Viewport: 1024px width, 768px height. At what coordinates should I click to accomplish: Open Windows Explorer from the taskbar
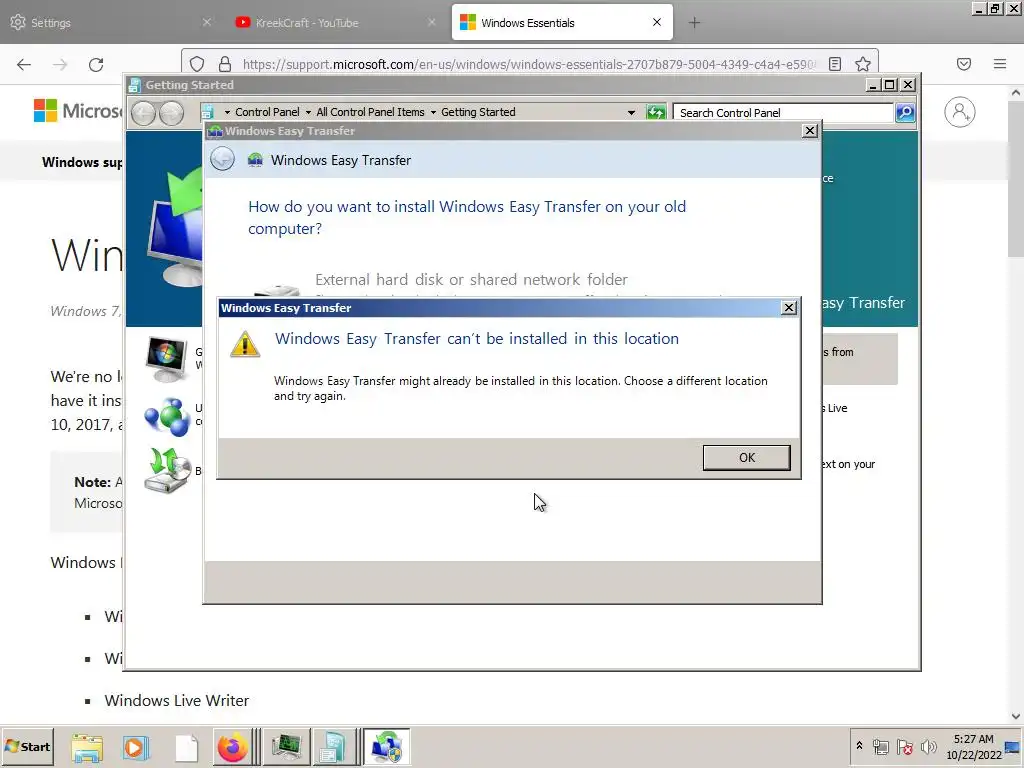click(87, 747)
